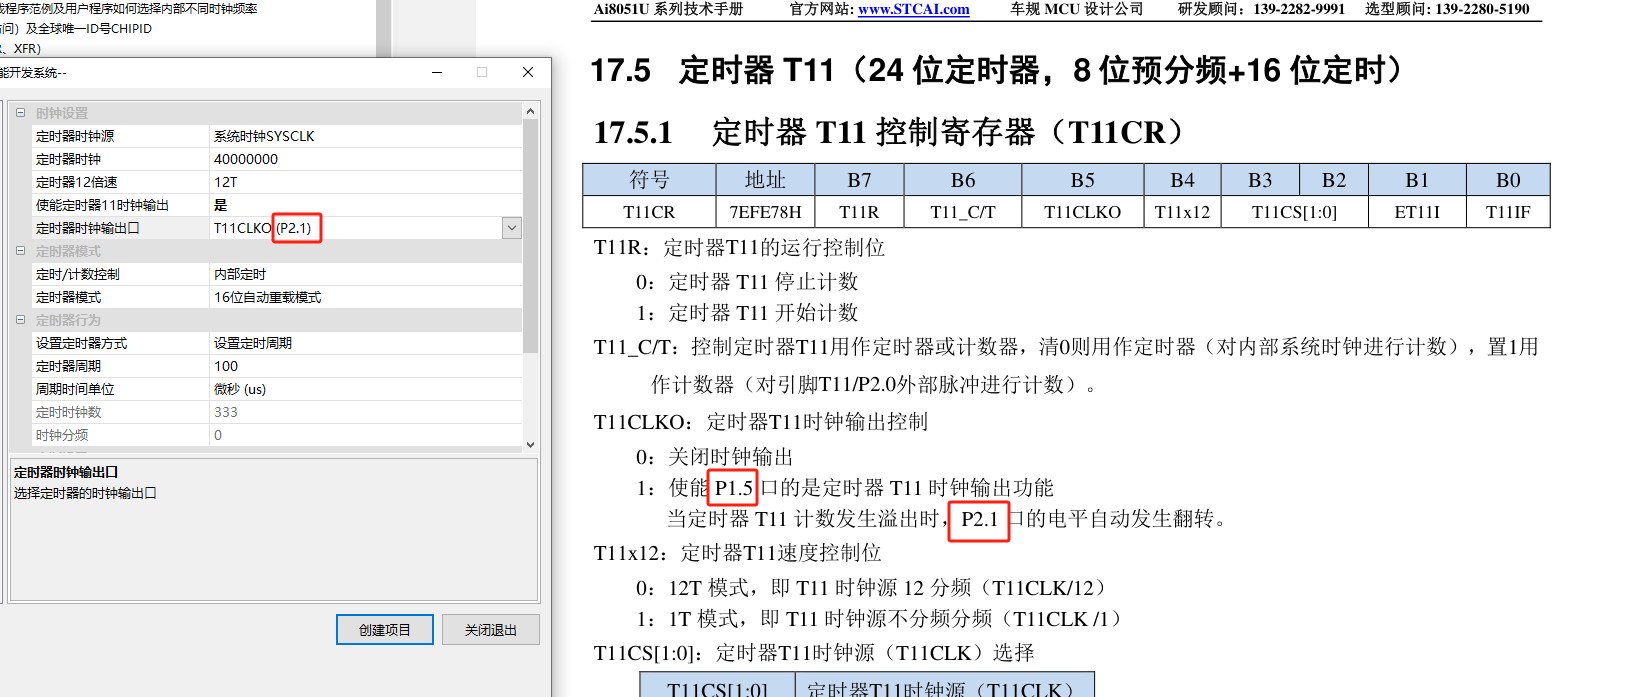Select the T11CLKO (P2.1) output value
Viewport: 1636px width, 697px height.
click(355, 228)
